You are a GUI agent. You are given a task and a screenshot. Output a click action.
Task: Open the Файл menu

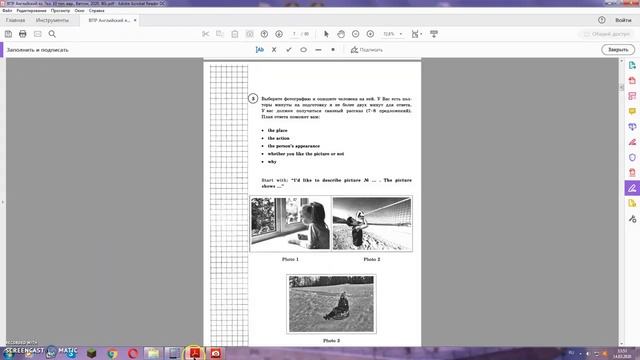point(7,11)
